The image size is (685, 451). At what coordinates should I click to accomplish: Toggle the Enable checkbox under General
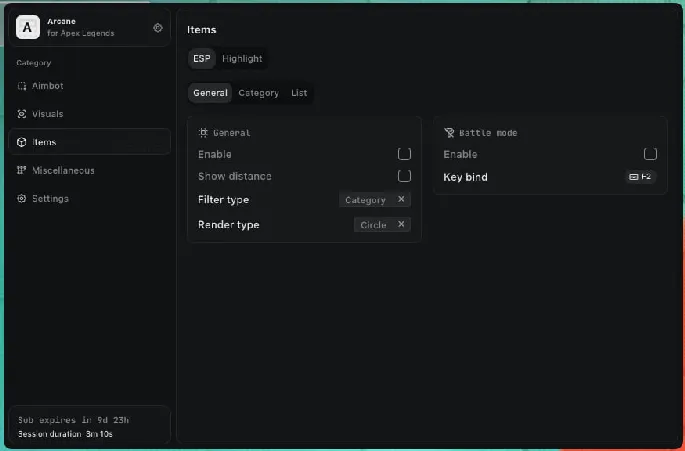pos(404,154)
